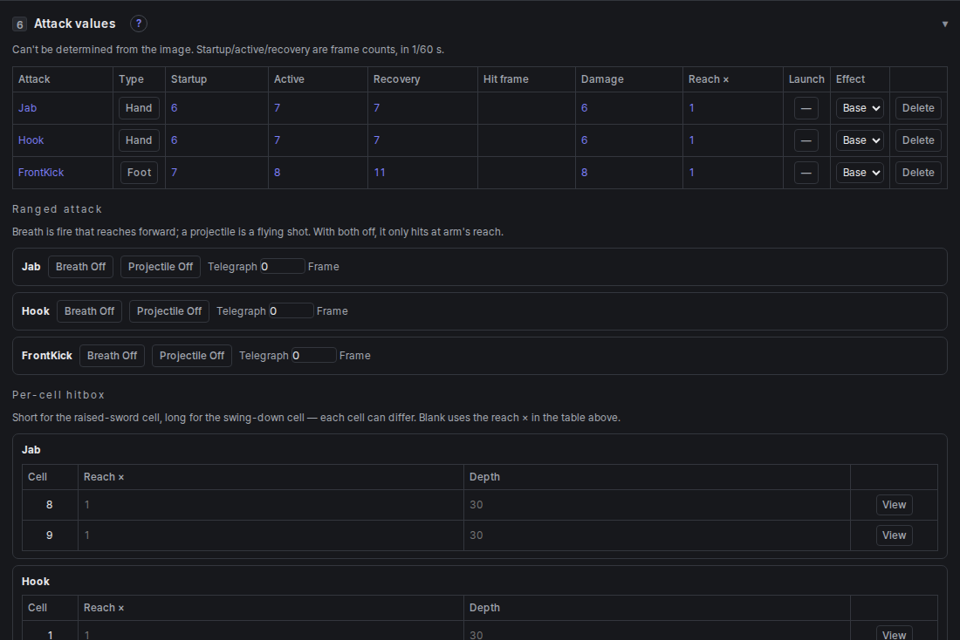Edit Reach × for Jab cell 8
This screenshot has height=640, width=960.
tap(271, 505)
